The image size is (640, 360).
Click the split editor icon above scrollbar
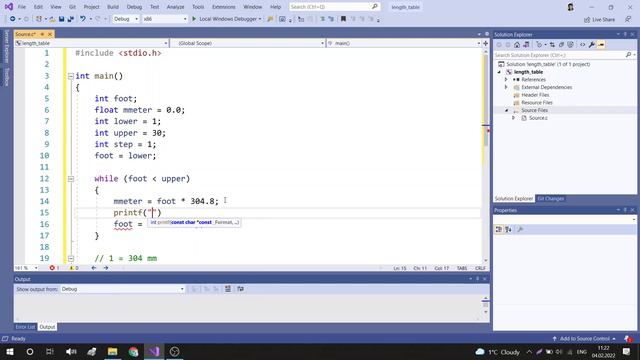485,43
